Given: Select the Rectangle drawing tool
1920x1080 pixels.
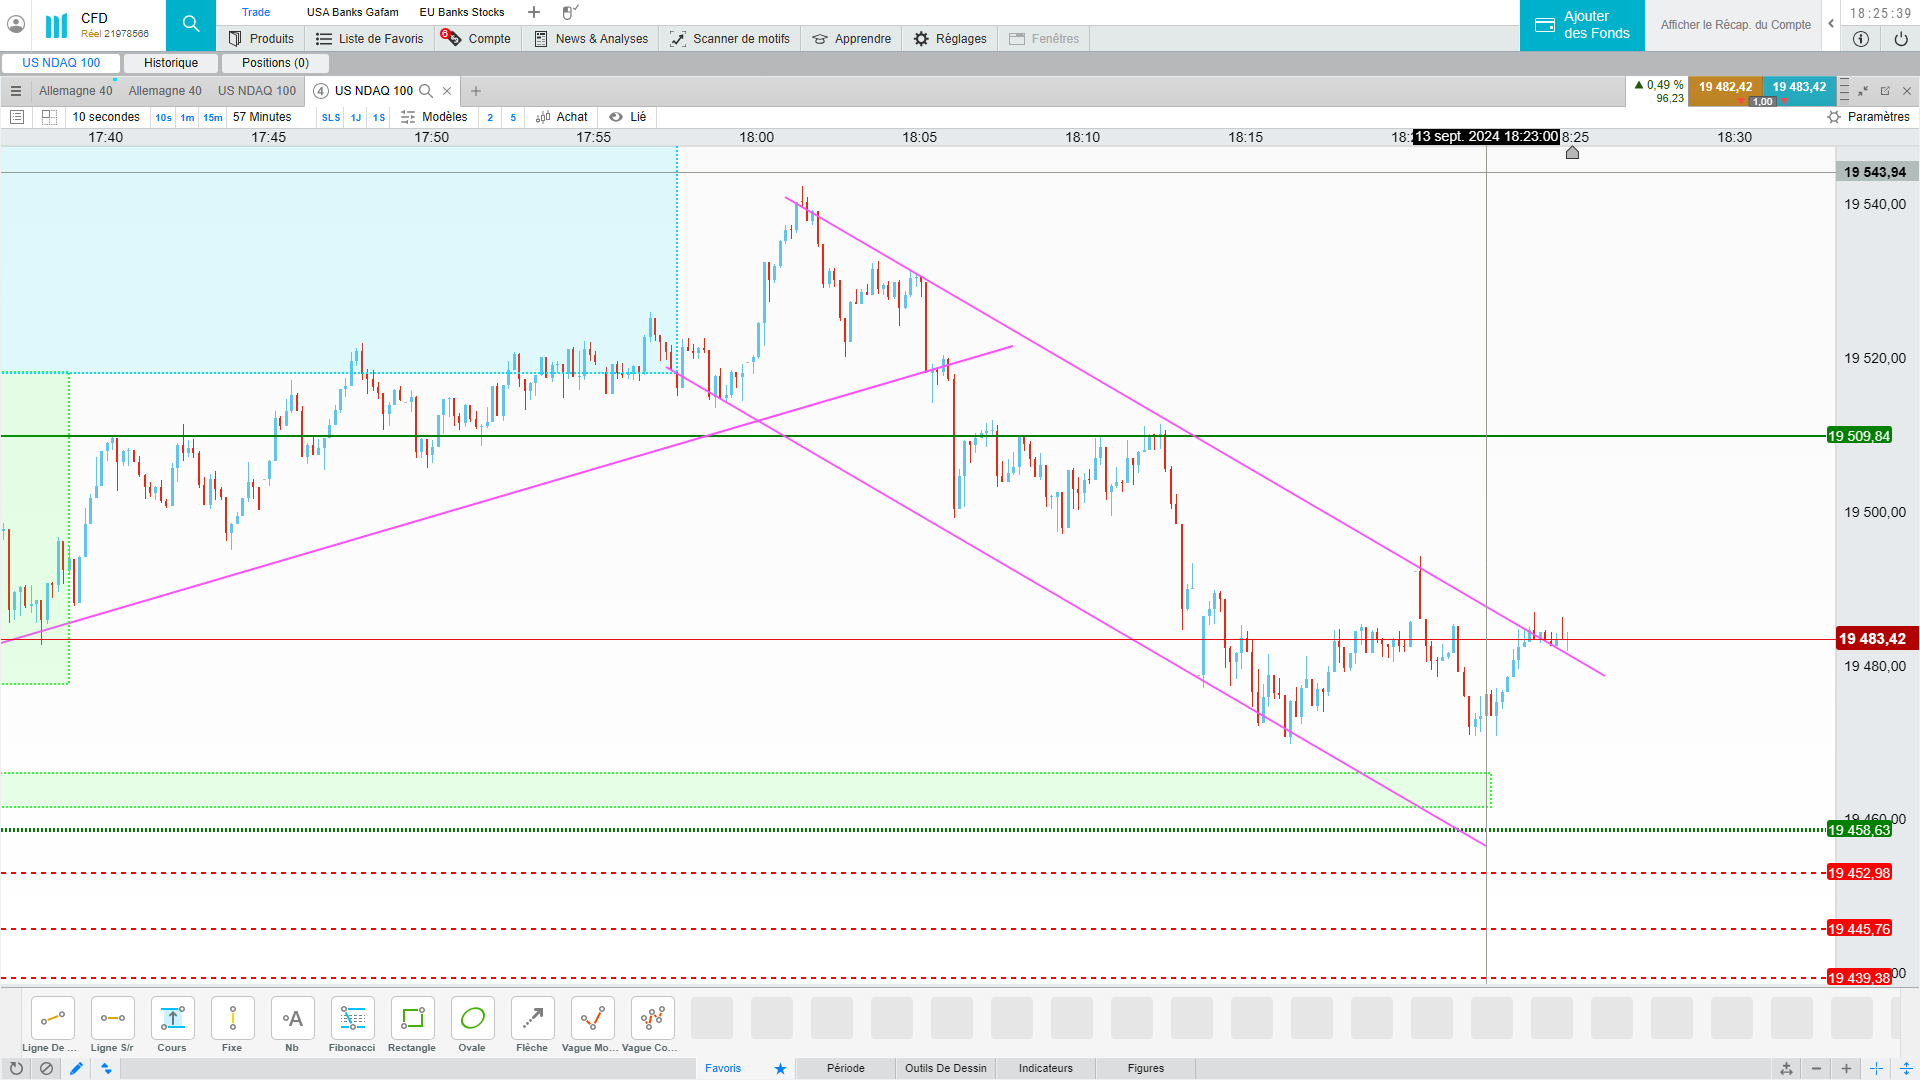Looking at the screenshot, I should coord(412,1019).
